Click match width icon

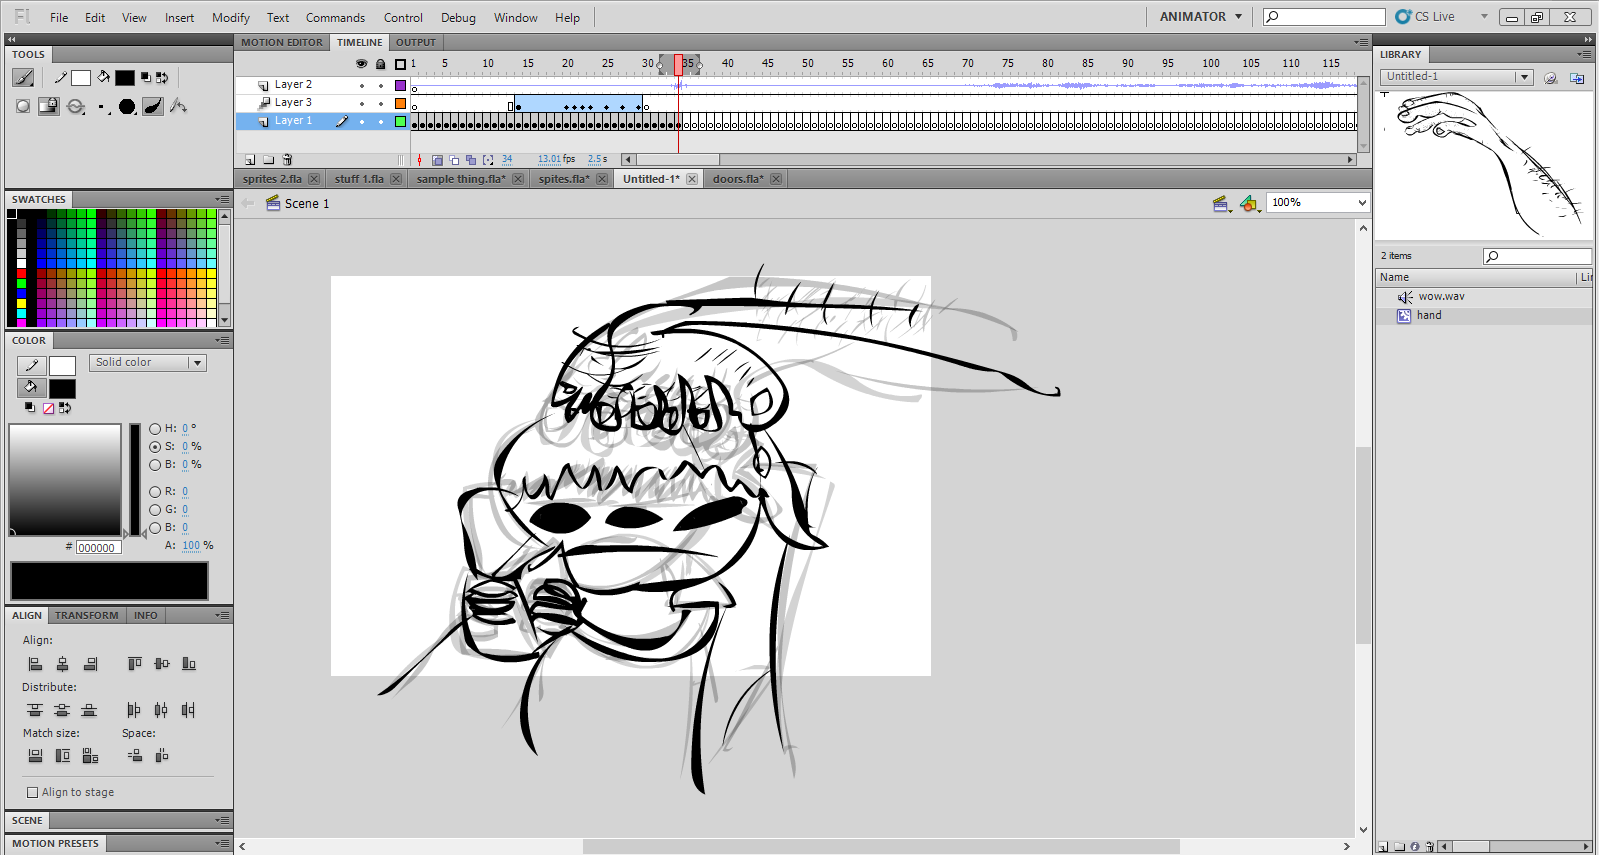(35, 756)
